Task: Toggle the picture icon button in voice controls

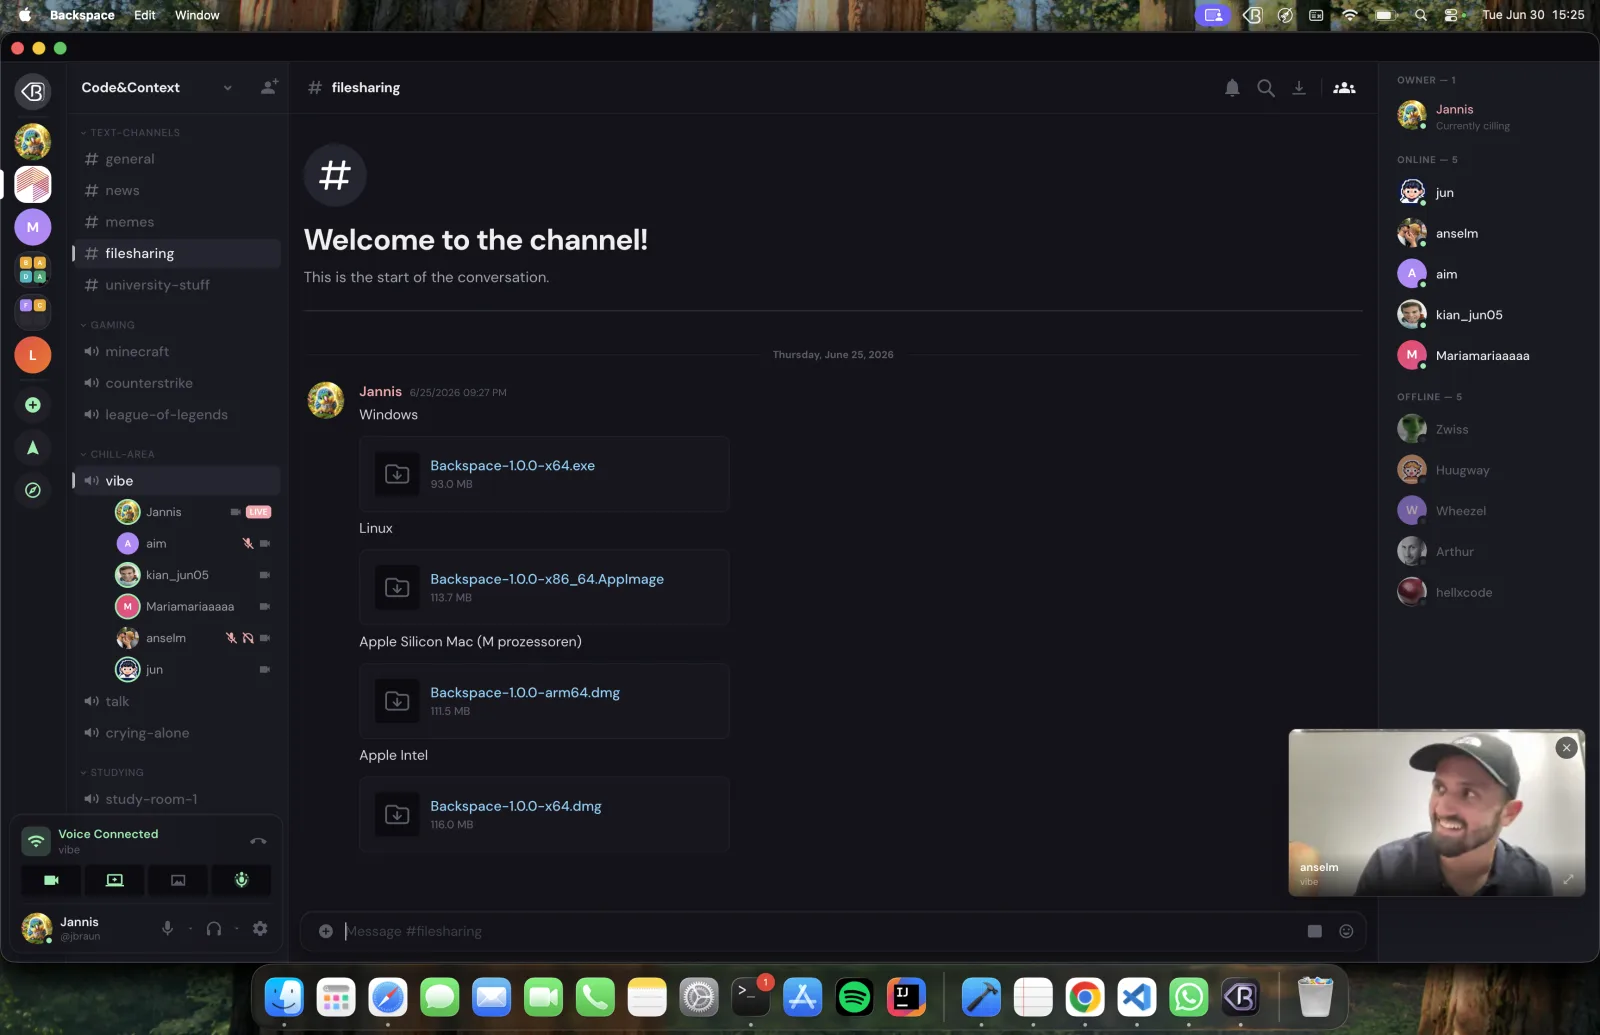Action: (x=178, y=880)
